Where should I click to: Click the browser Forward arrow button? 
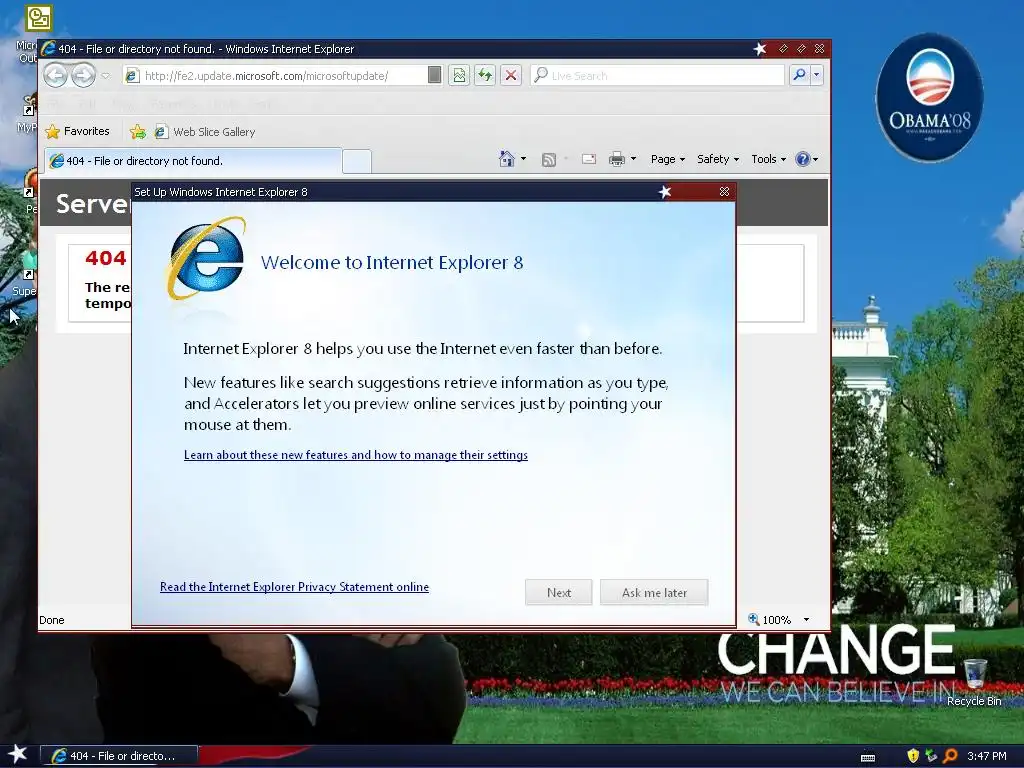pyautogui.click(x=84, y=75)
